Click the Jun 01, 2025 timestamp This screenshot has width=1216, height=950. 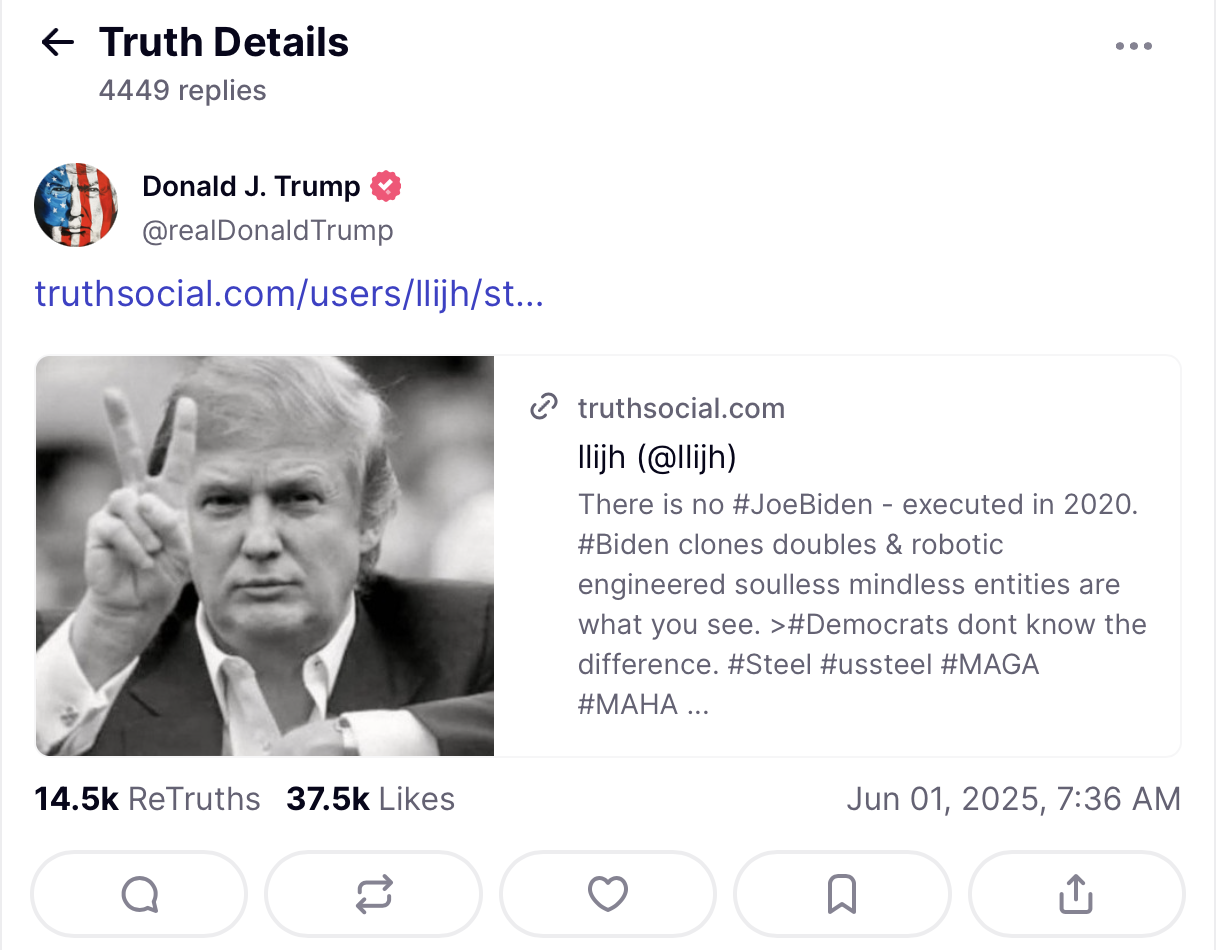(1013, 799)
